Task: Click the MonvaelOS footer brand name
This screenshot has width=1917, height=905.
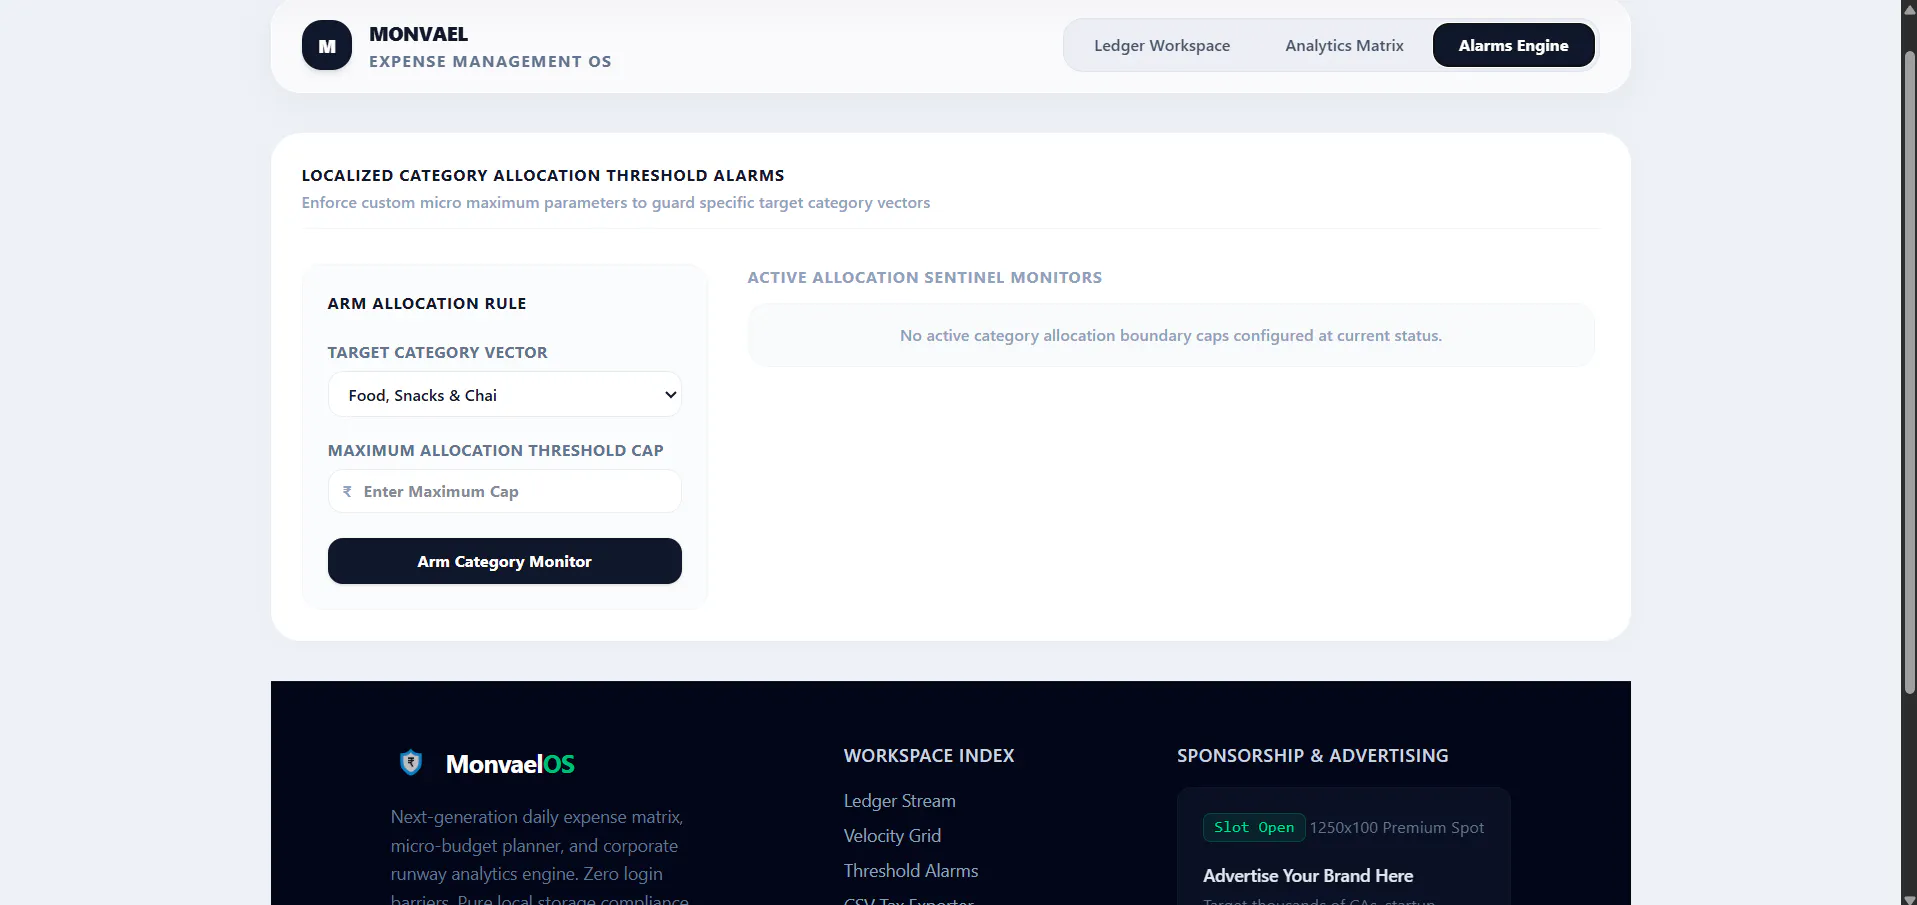Action: coord(510,764)
